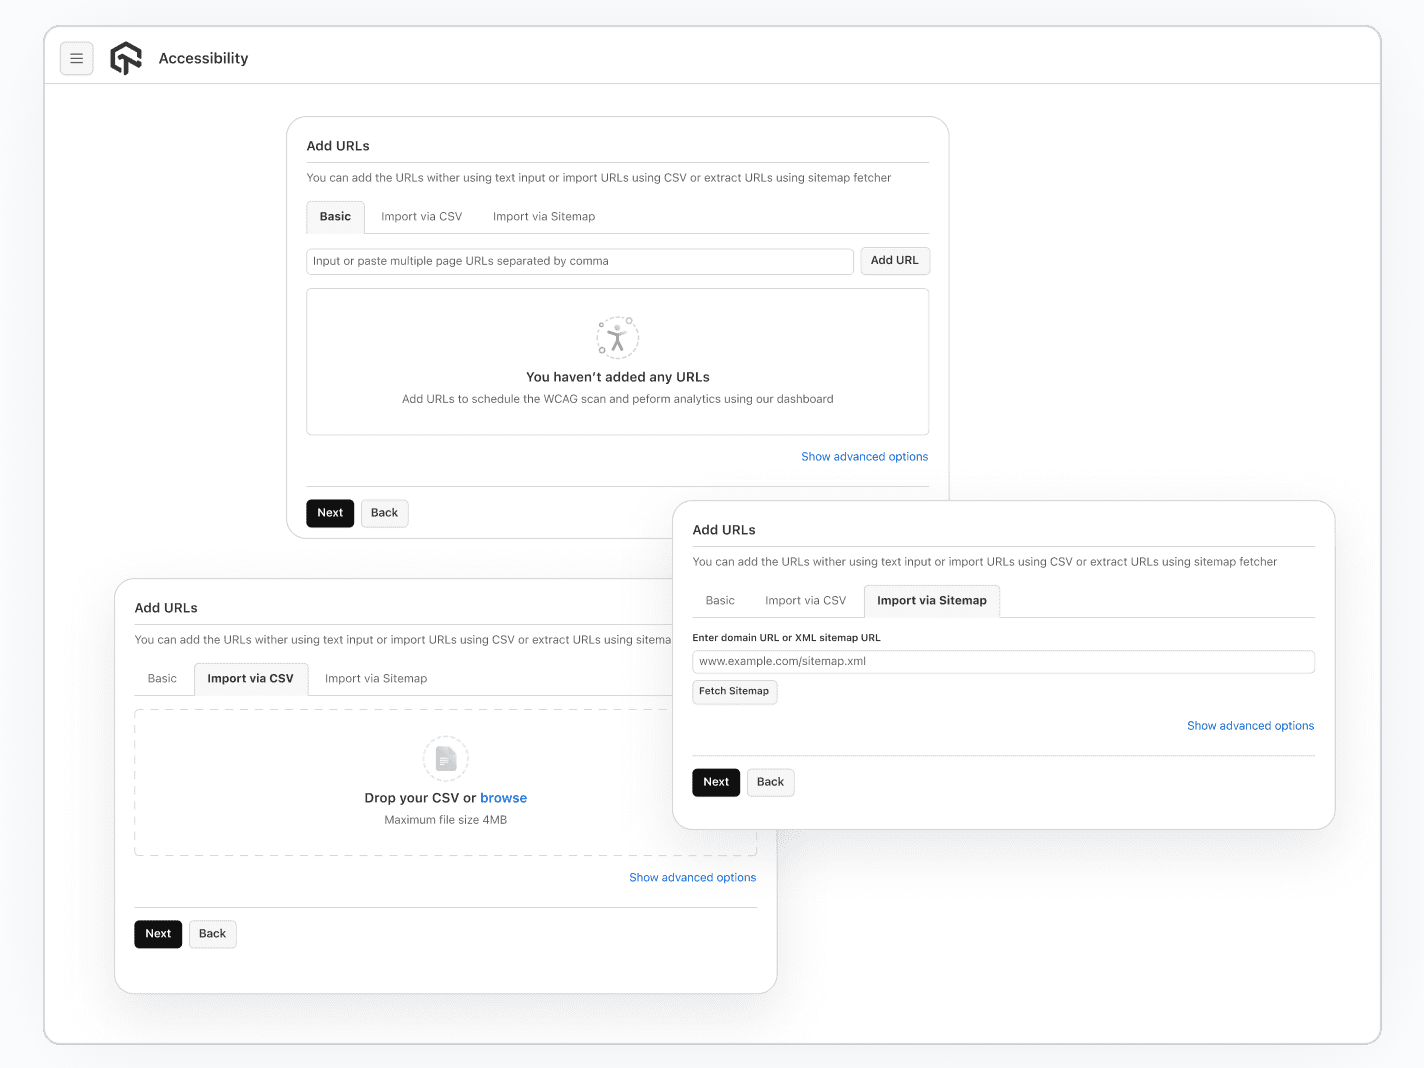The width and height of the screenshot is (1424, 1068).
Task: Click the CSV file document icon
Action: [446, 759]
